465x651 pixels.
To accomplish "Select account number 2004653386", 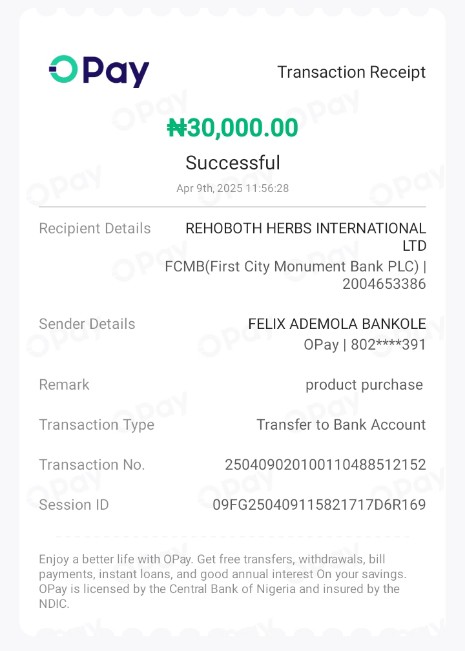I will pos(384,284).
